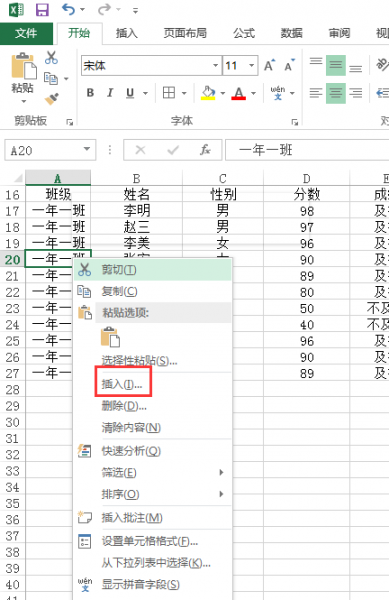This screenshot has height=600, width=389.
Task: Choose 快速分析(Q) in context menu
Action: click(x=153, y=451)
